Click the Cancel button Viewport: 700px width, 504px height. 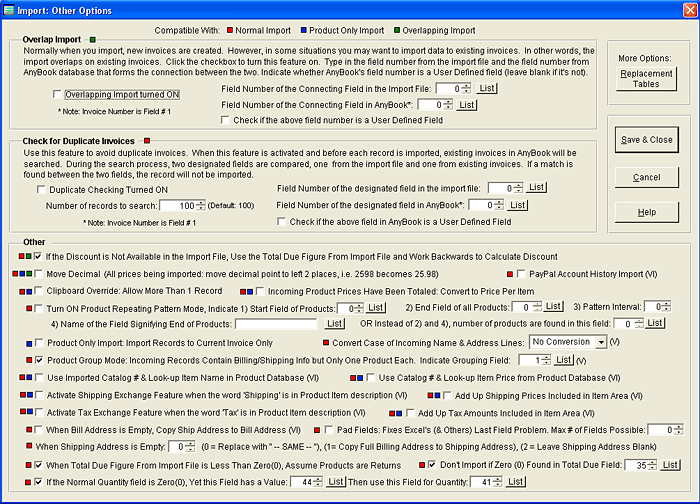coord(646,176)
